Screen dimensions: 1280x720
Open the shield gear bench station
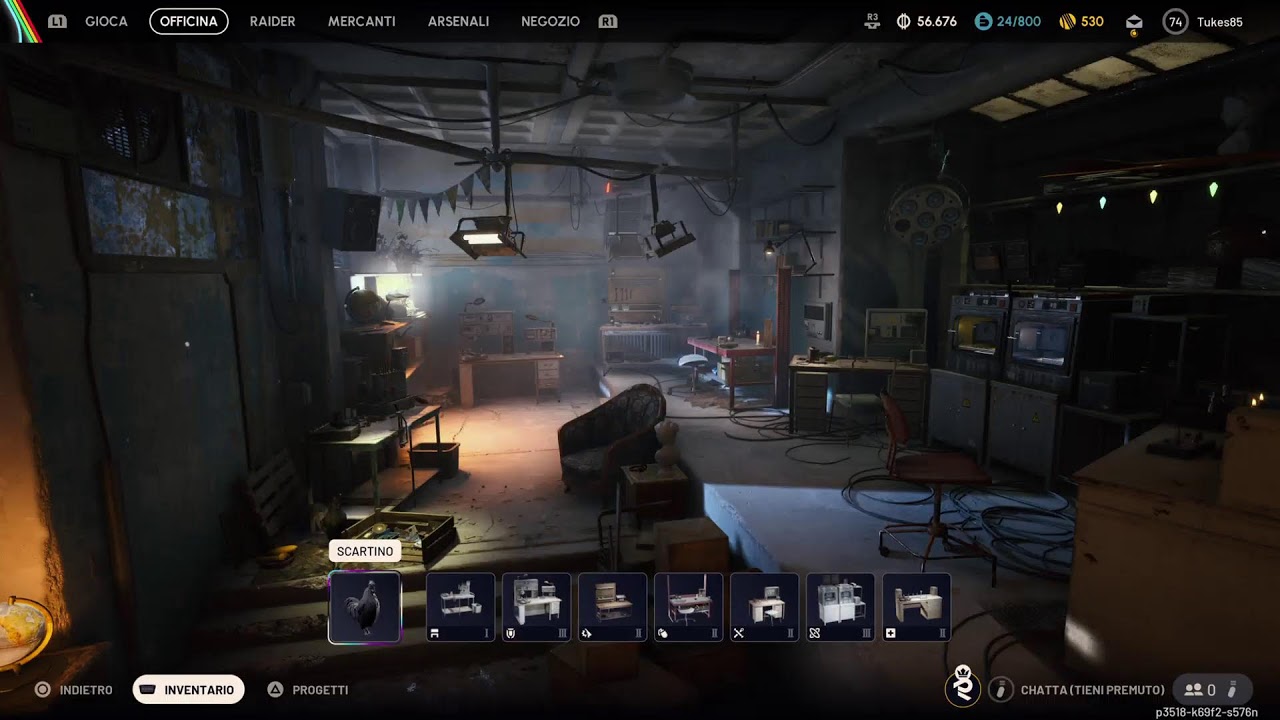click(x=537, y=607)
